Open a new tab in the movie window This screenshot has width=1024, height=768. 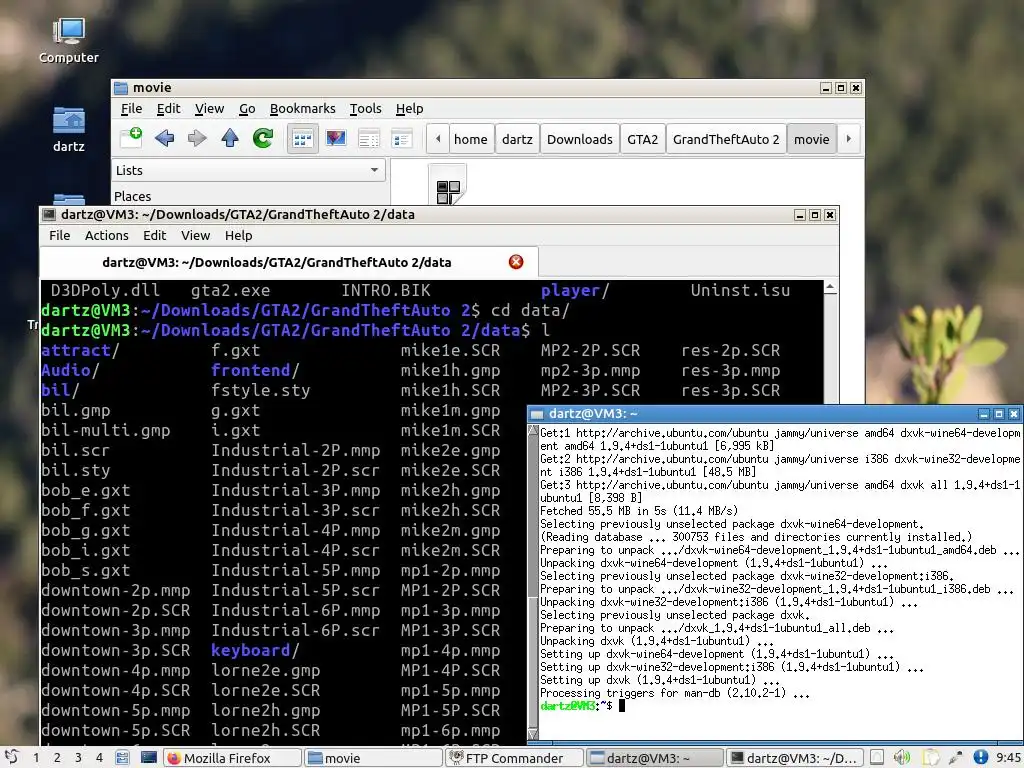pos(131,138)
